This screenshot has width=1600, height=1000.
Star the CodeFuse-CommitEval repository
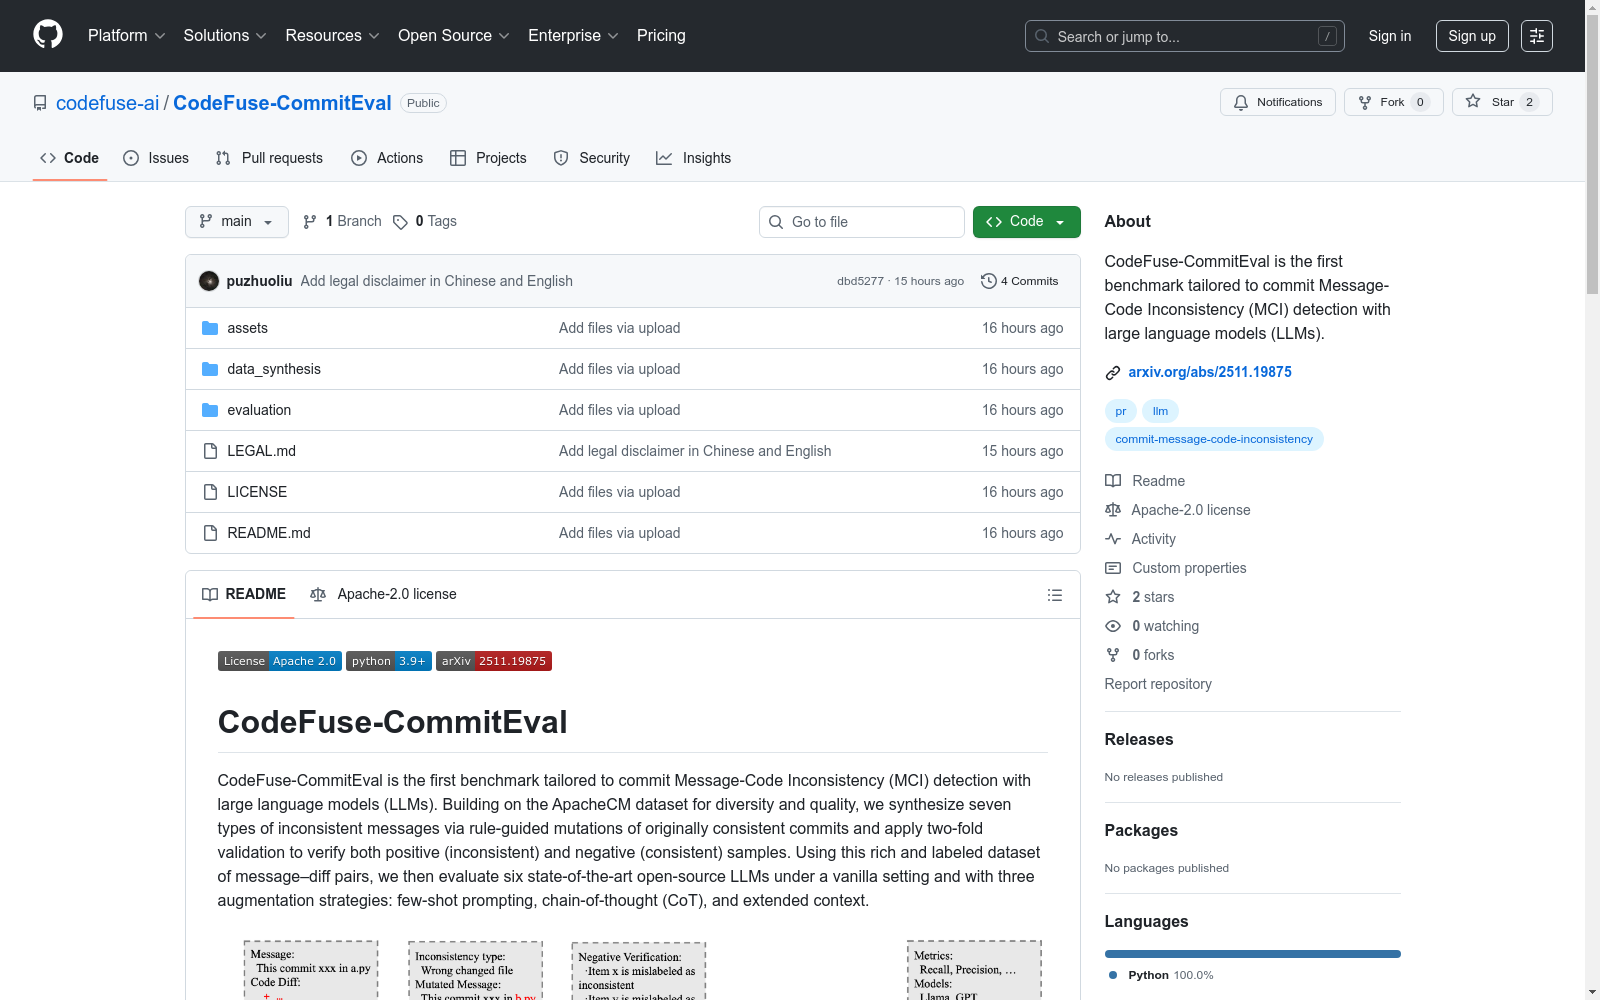(x=1502, y=102)
